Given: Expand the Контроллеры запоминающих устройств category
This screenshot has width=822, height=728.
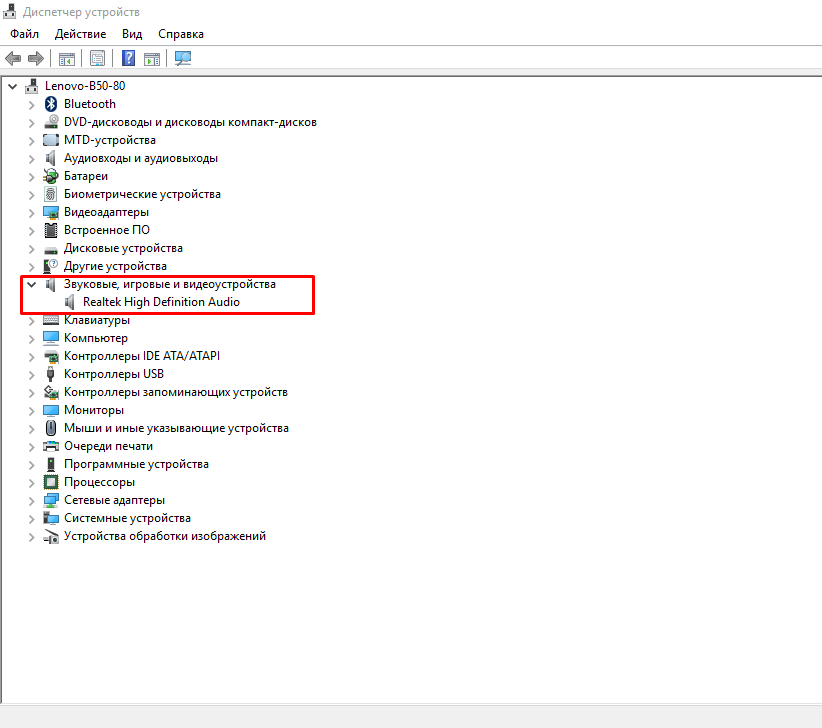Looking at the screenshot, I should pyautogui.click(x=31, y=393).
